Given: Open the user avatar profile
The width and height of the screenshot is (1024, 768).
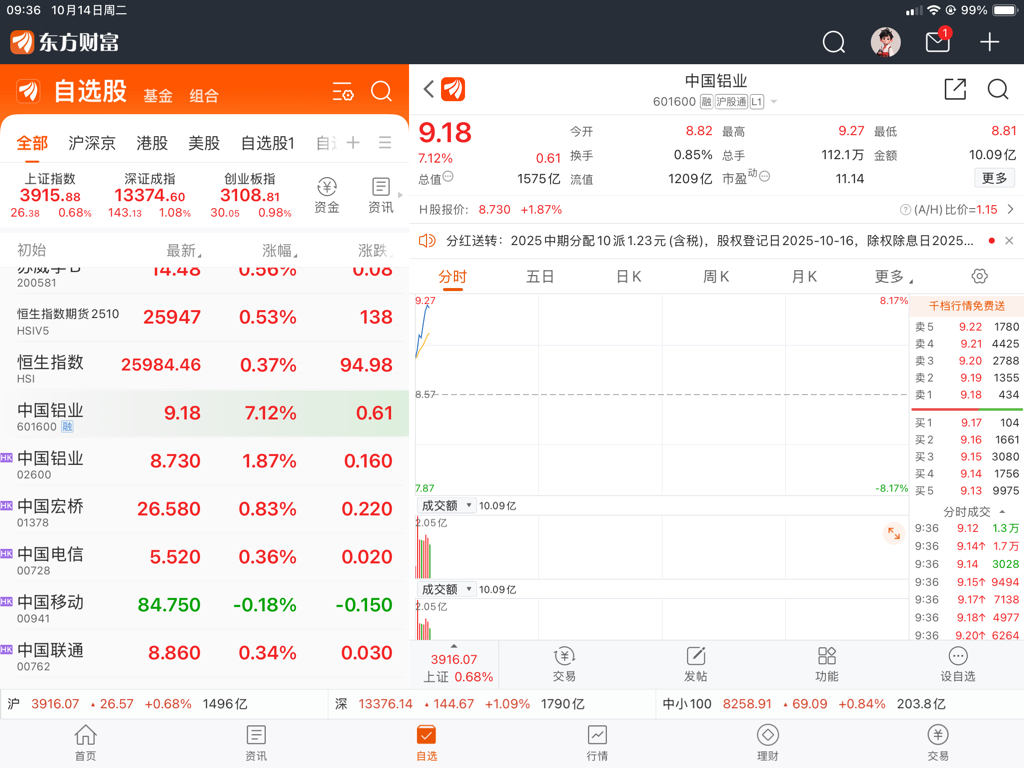Looking at the screenshot, I should pyautogui.click(x=886, y=42).
